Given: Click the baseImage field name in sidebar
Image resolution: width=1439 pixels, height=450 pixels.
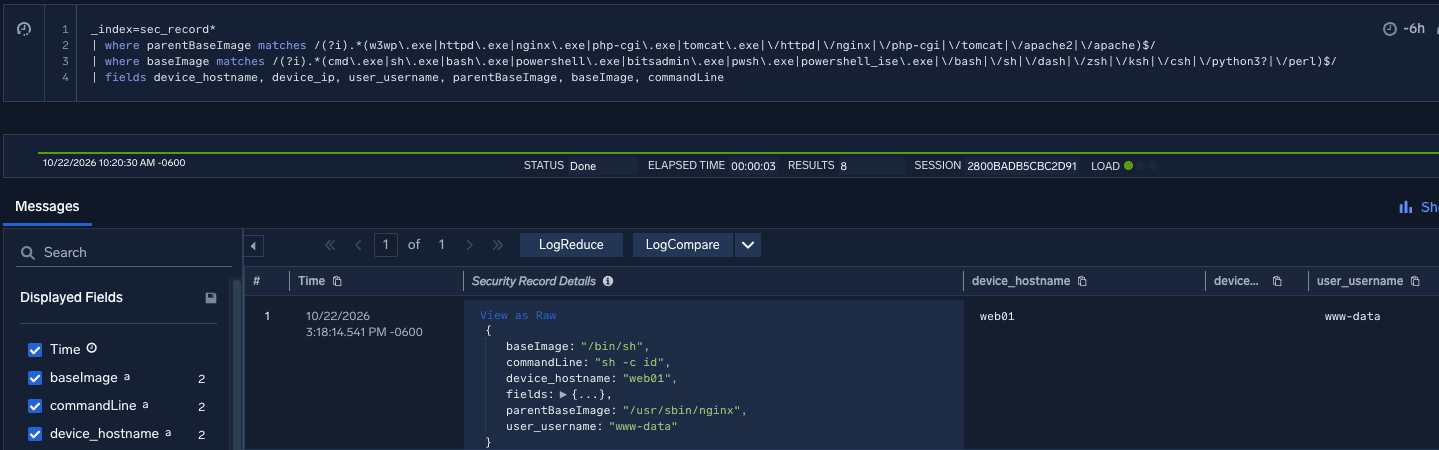Looking at the screenshot, I should (x=84, y=378).
